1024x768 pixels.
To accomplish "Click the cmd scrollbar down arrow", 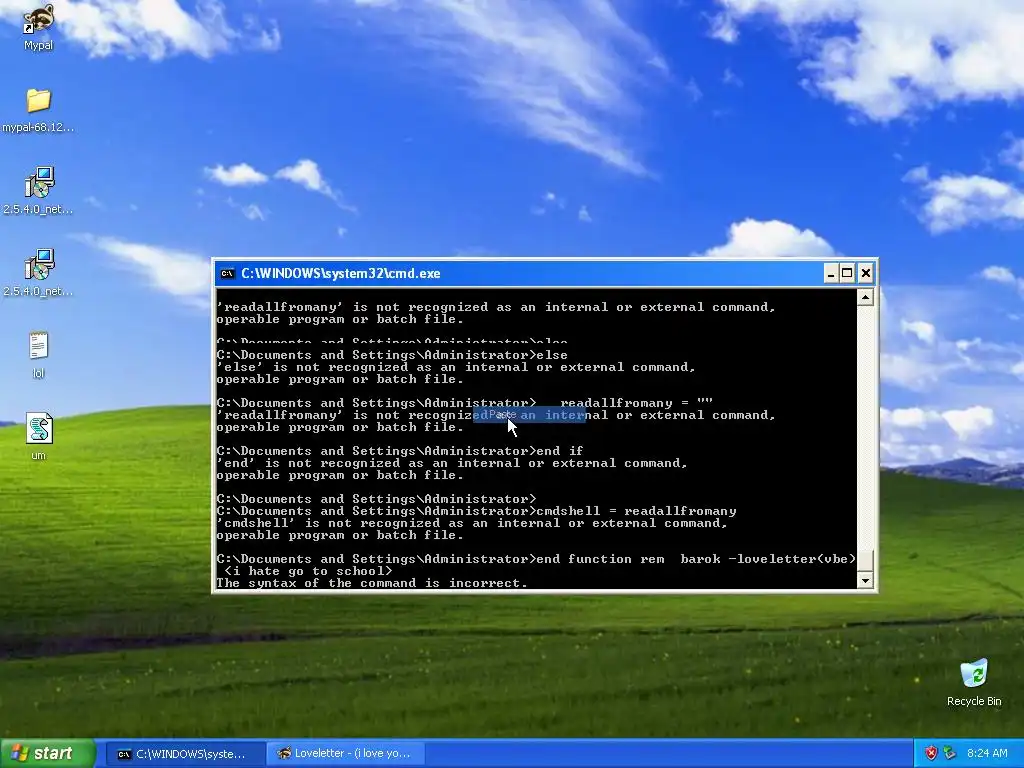I will [865, 581].
